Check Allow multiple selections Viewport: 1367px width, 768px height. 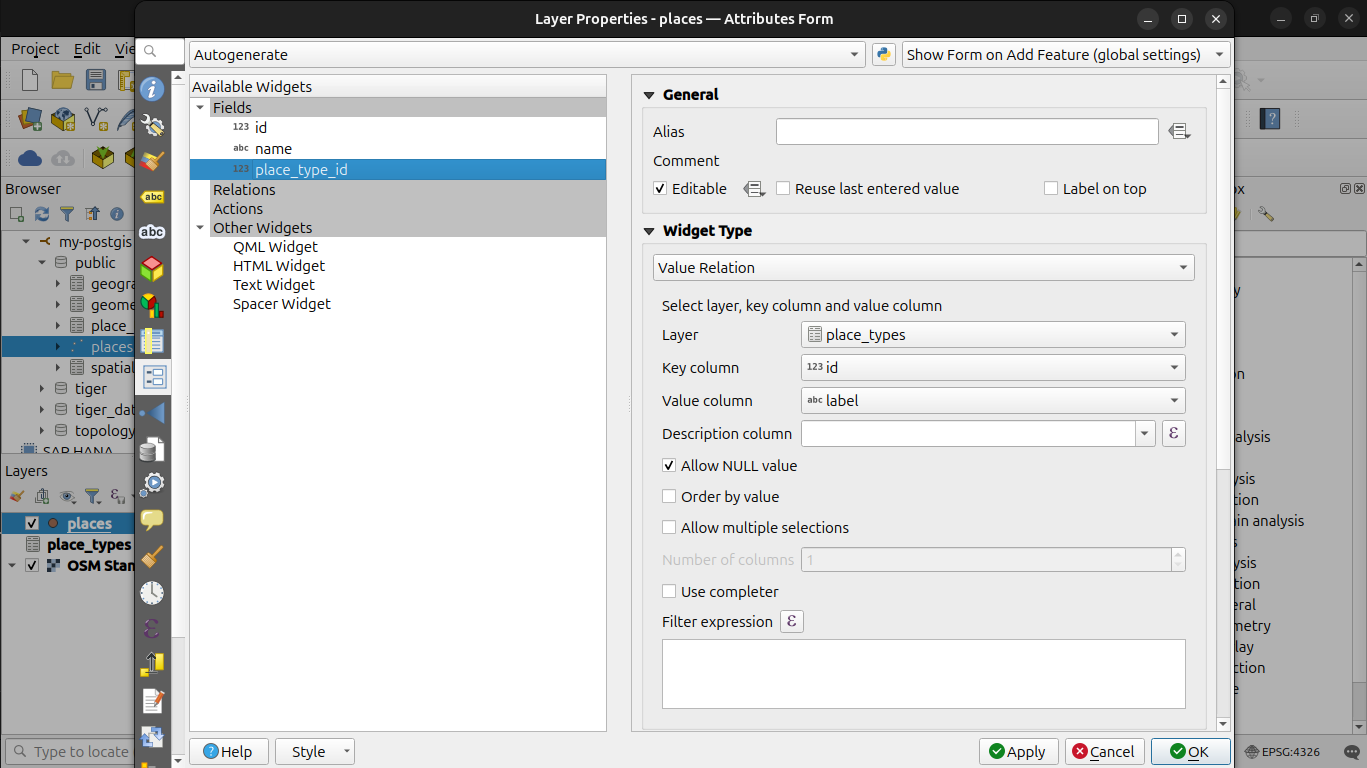(668, 527)
